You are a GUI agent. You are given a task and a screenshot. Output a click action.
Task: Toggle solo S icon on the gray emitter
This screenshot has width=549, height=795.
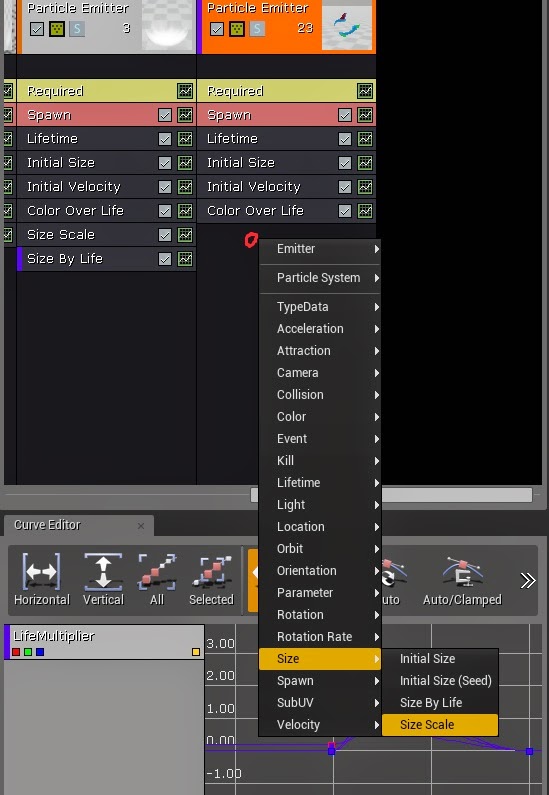(x=77, y=29)
